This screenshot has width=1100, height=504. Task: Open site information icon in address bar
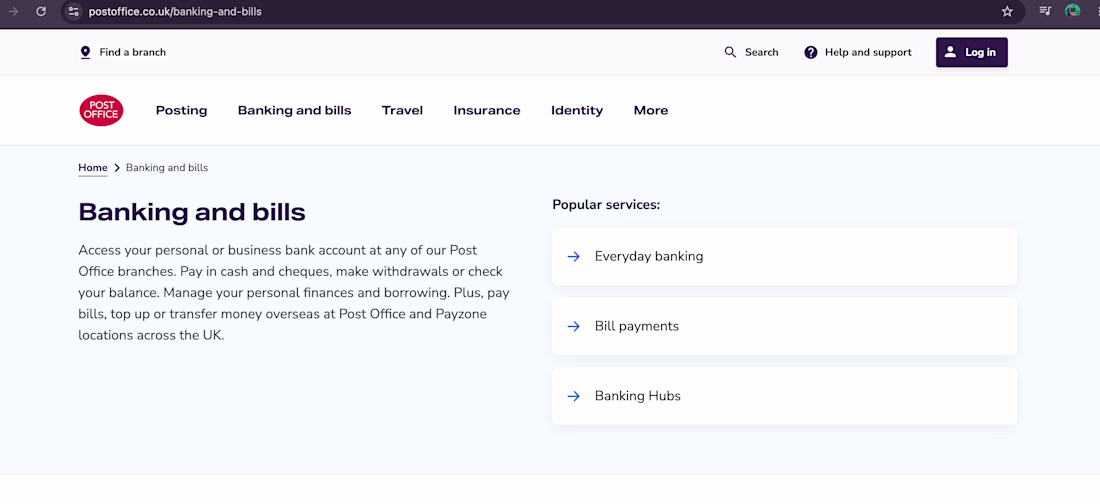point(74,11)
